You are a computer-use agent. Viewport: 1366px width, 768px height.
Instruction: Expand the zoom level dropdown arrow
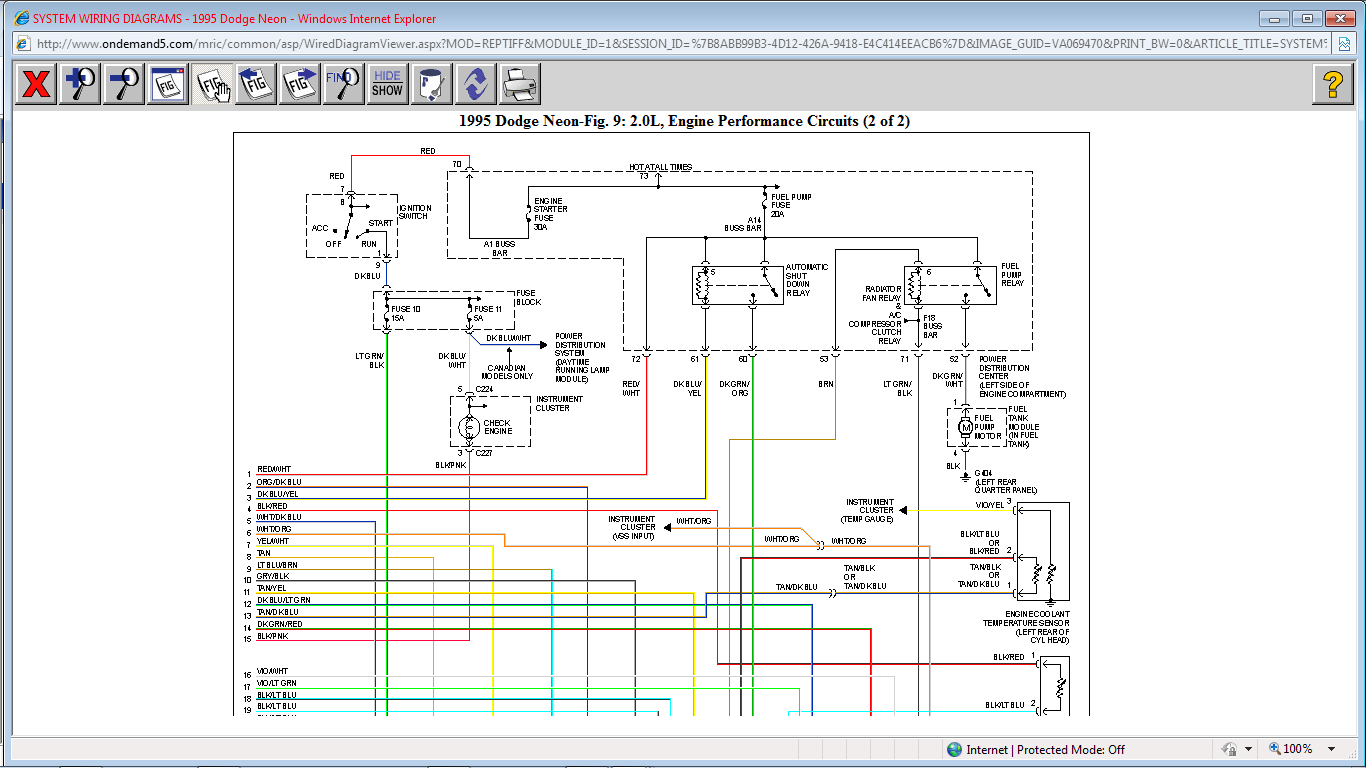(1331, 749)
